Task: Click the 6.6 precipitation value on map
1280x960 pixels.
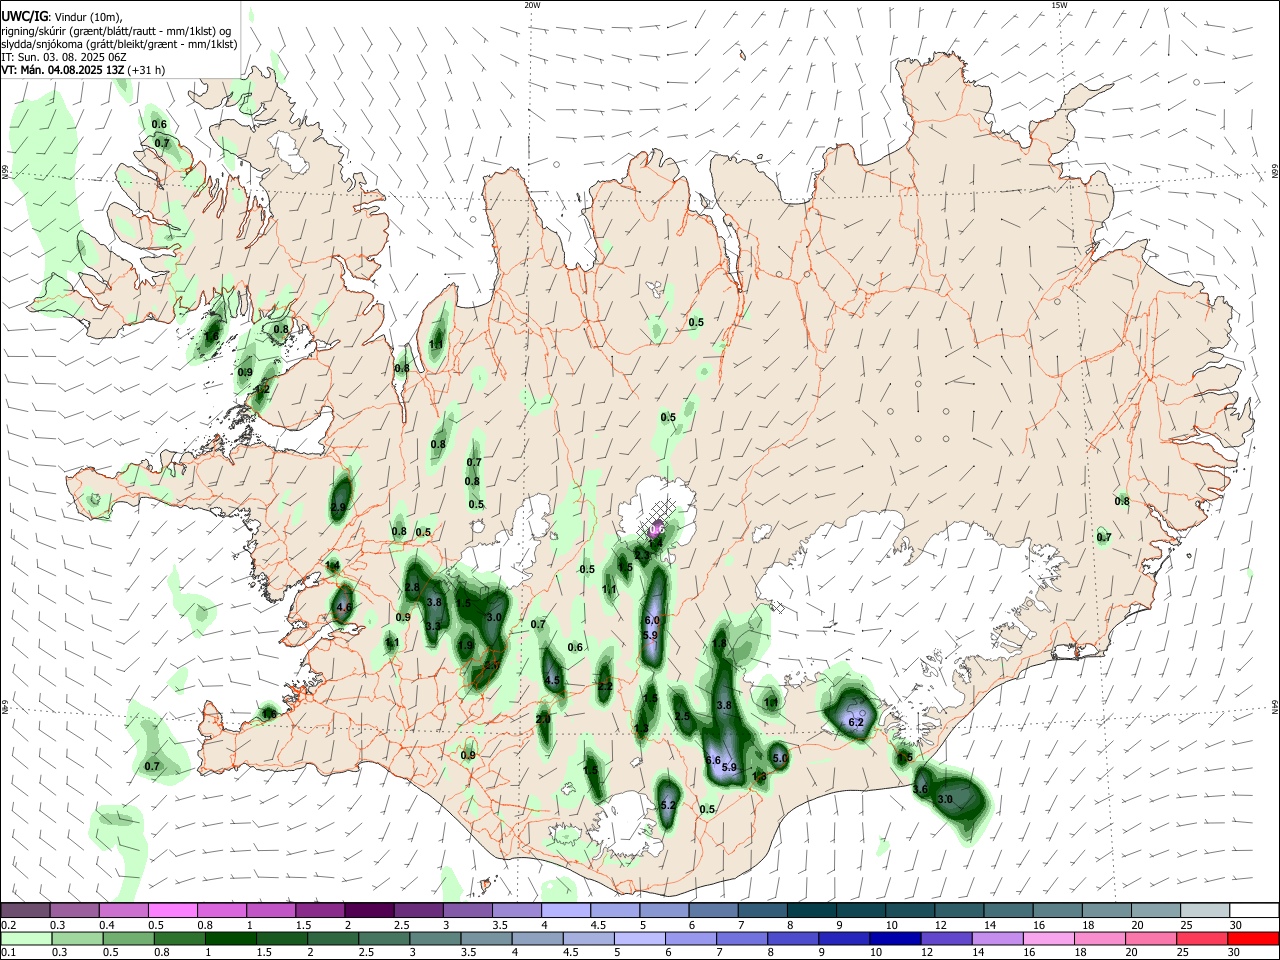Action: (x=713, y=760)
